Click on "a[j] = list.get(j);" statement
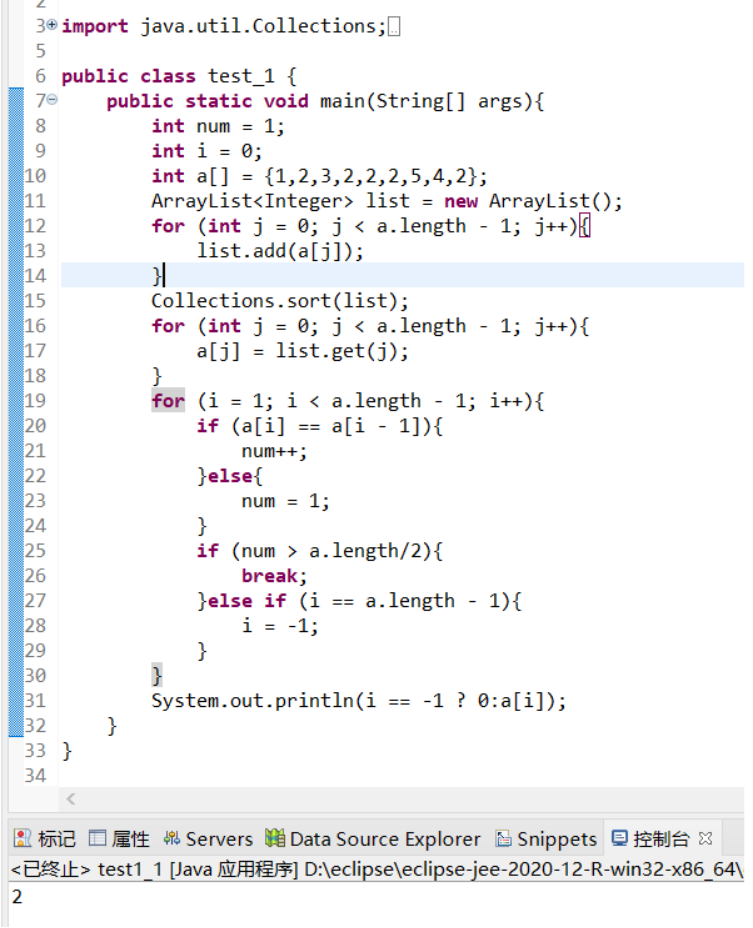Viewport: 753px width, 928px height. pos(303,351)
